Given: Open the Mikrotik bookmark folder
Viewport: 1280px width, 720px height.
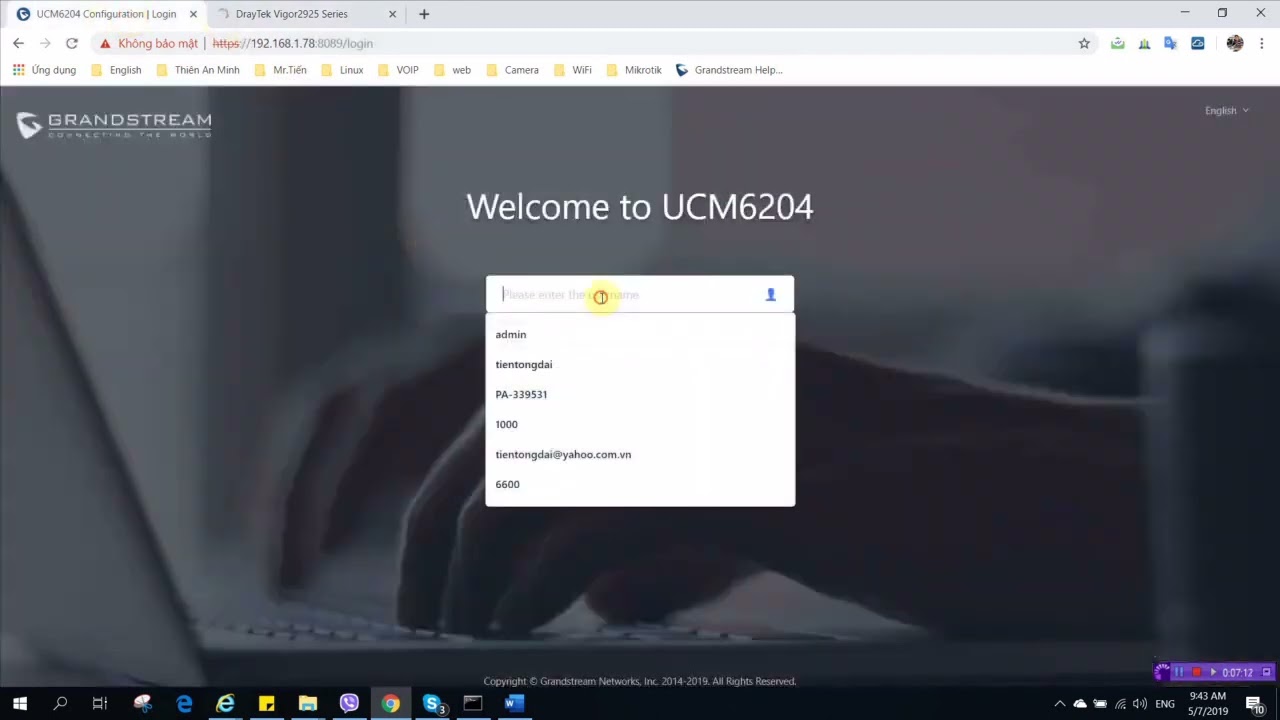Looking at the screenshot, I should pos(634,70).
